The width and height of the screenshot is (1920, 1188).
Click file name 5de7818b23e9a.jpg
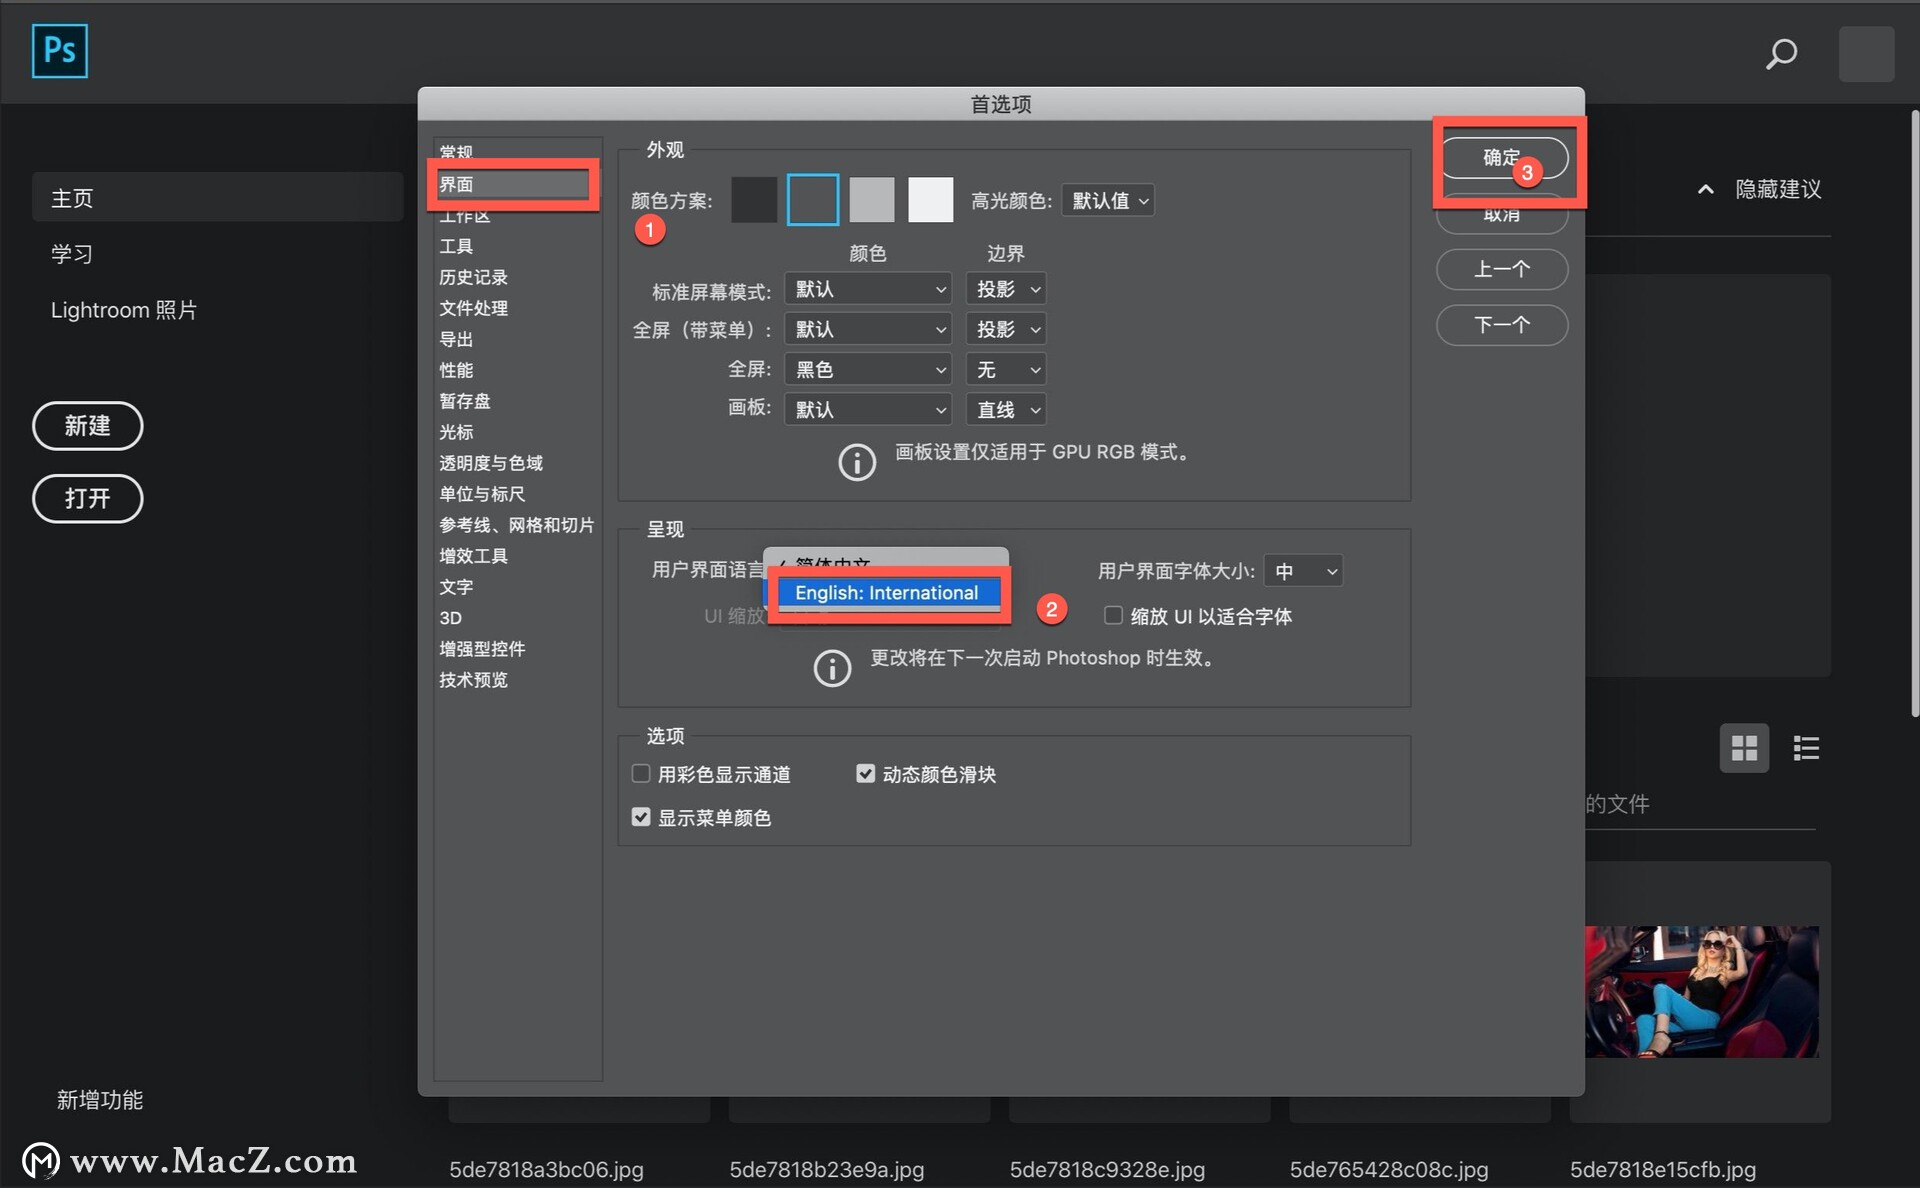coord(827,1169)
